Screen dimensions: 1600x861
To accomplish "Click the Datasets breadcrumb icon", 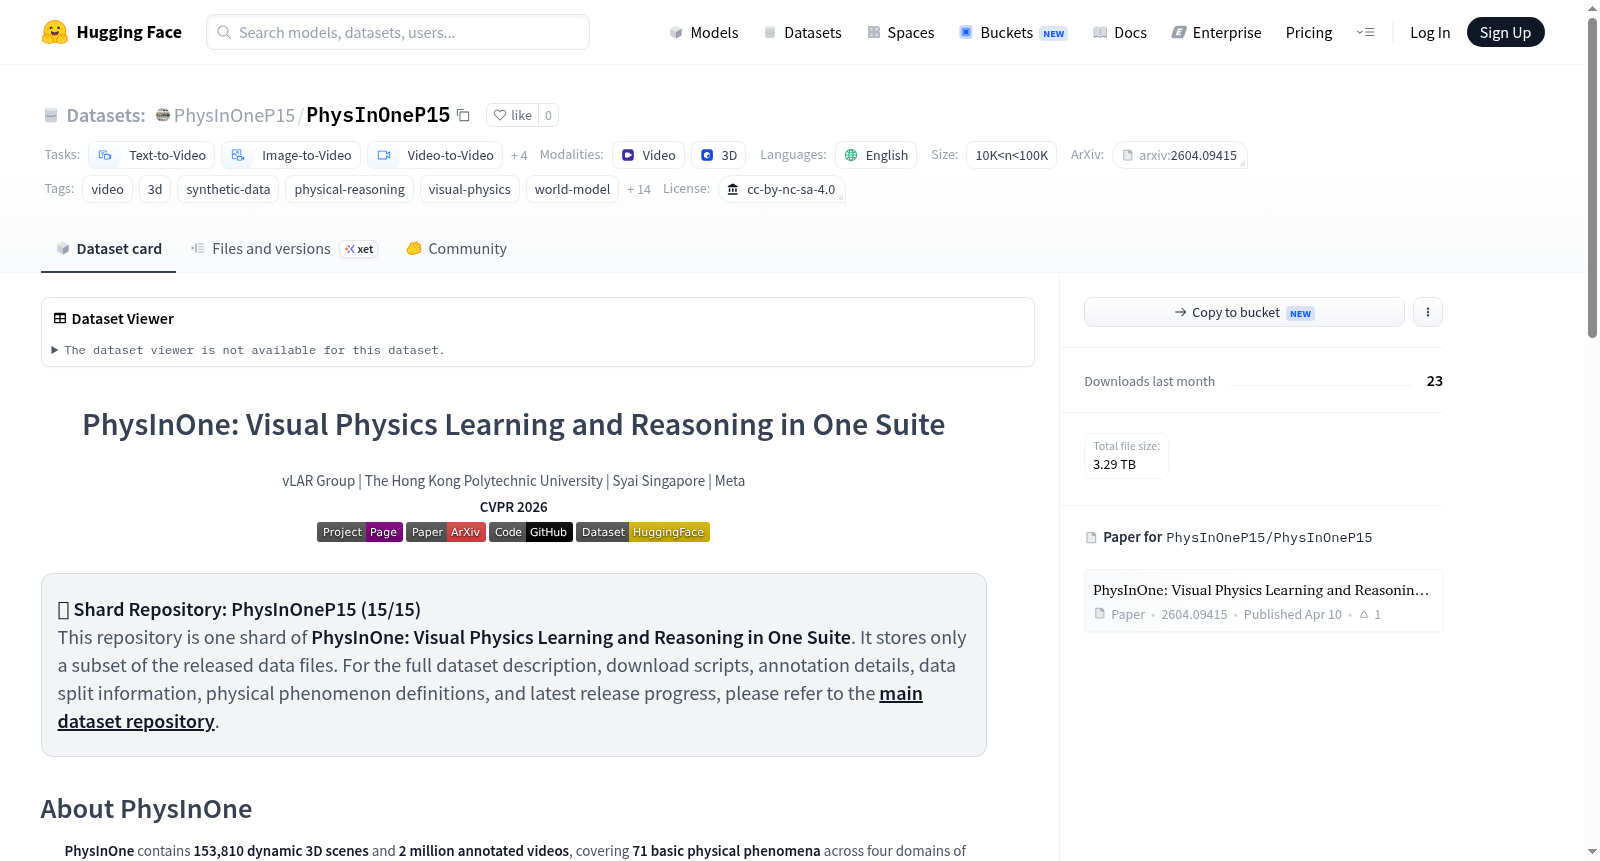I will tap(51, 115).
